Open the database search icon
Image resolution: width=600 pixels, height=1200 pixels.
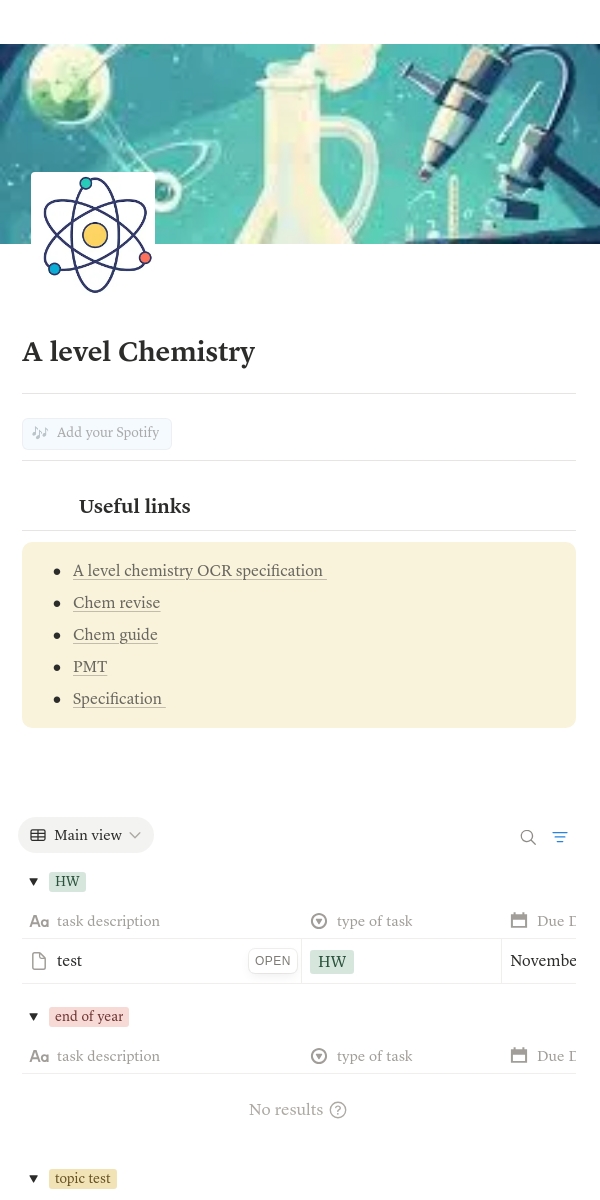528,837
